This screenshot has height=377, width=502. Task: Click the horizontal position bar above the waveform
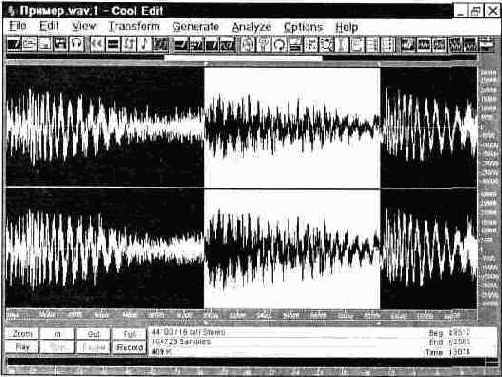(x=243, y=58)
